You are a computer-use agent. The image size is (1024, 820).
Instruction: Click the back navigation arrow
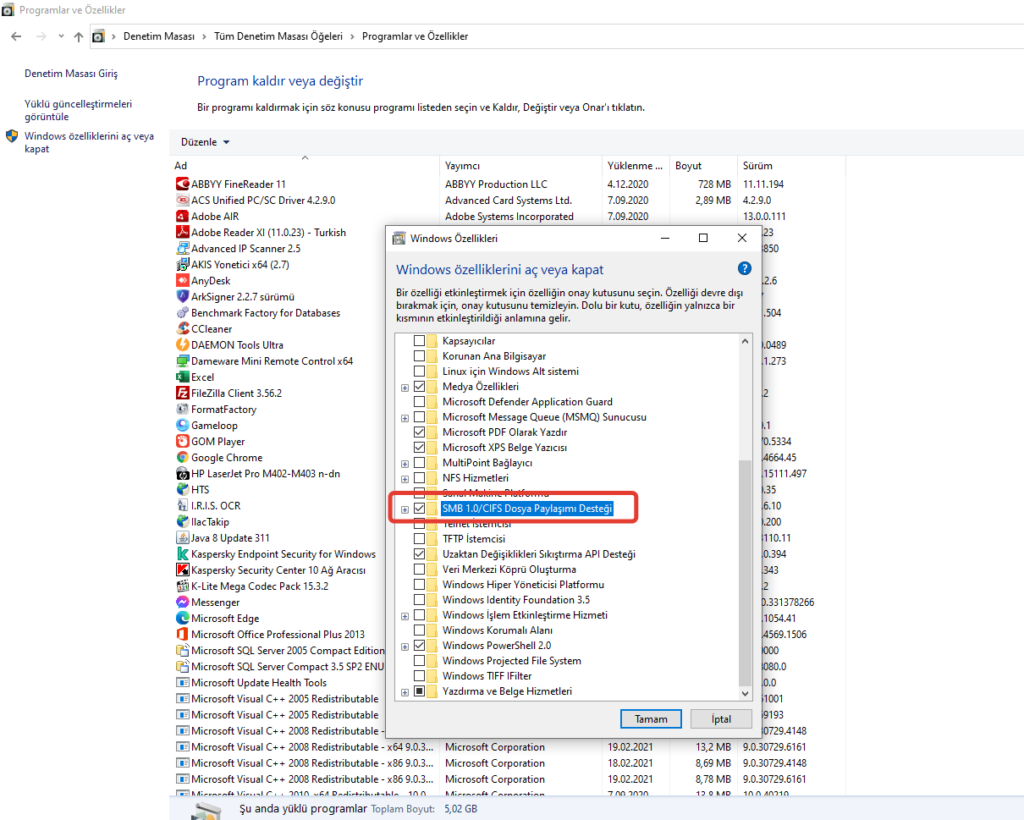tap(16, 36)
